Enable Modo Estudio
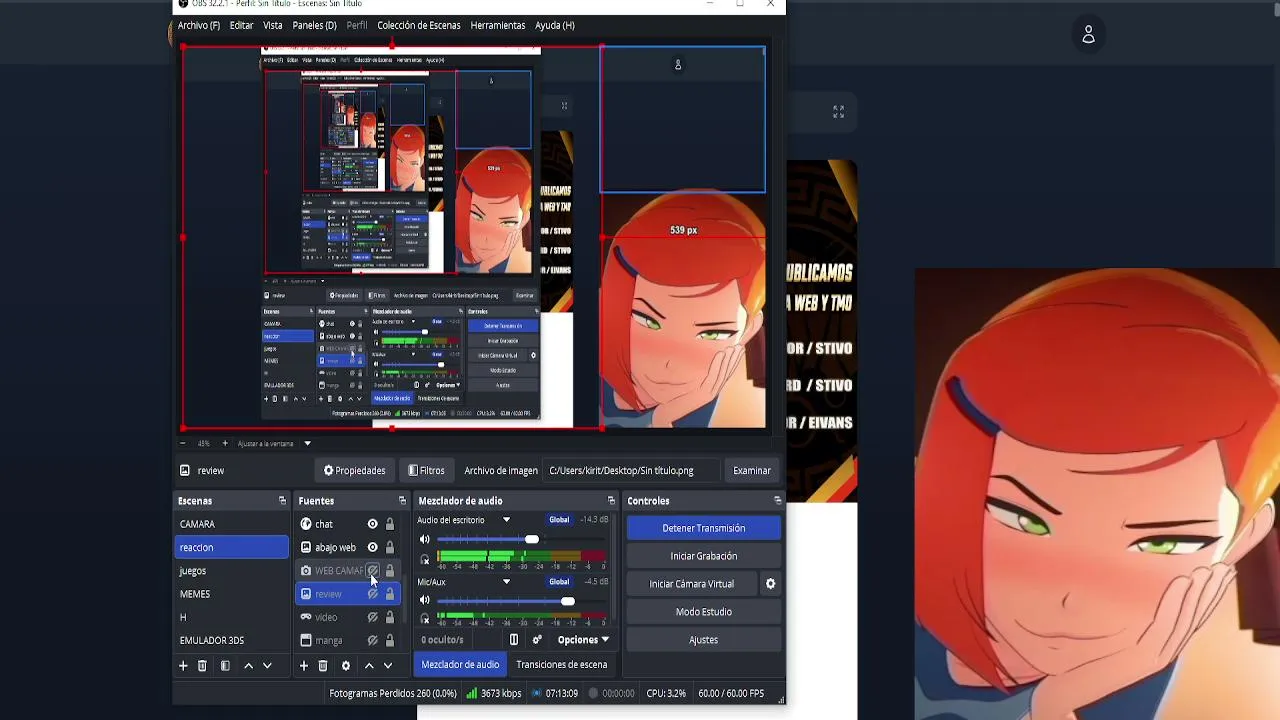 click(x=704, y=612)
